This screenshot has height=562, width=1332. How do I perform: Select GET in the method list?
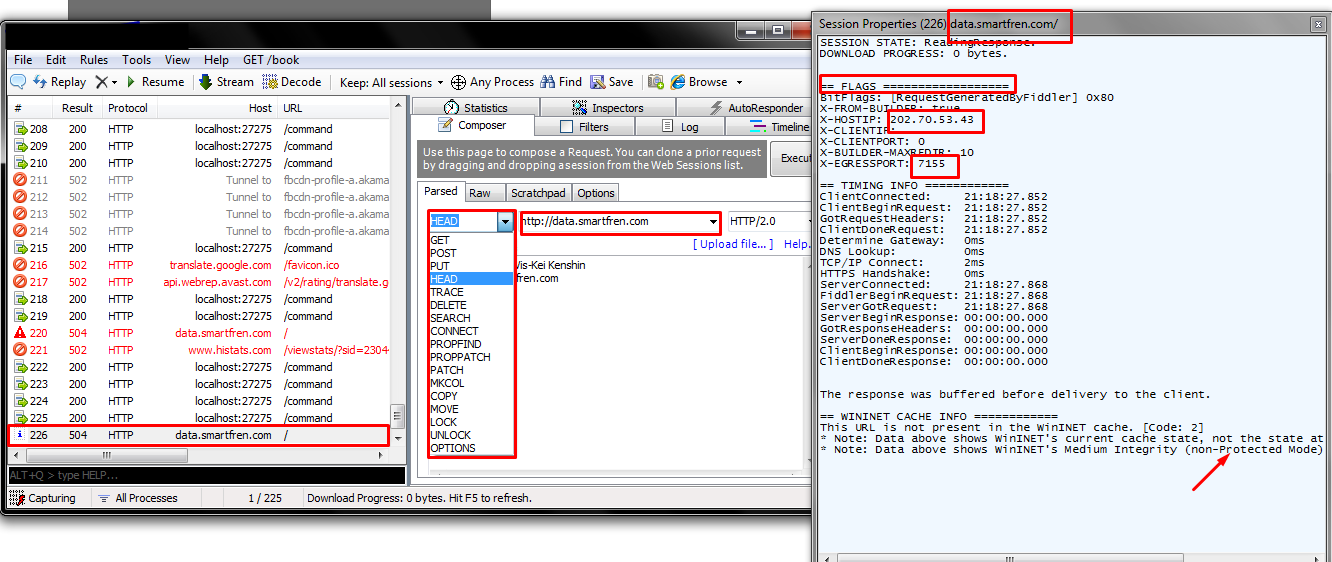(471, 240)
